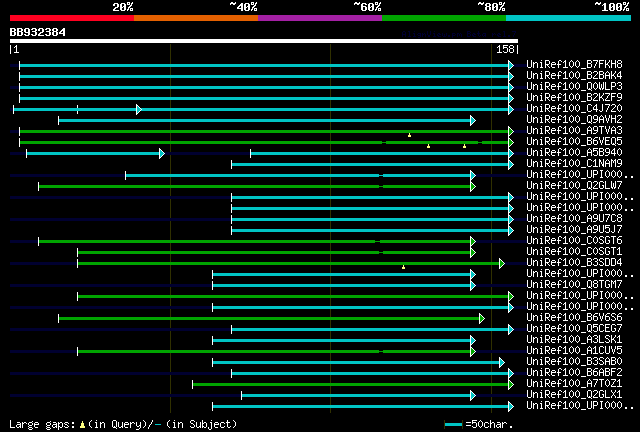640x432 pixels.
Task: Click the purple ~60% identity color segment
Action: [320, 18]
